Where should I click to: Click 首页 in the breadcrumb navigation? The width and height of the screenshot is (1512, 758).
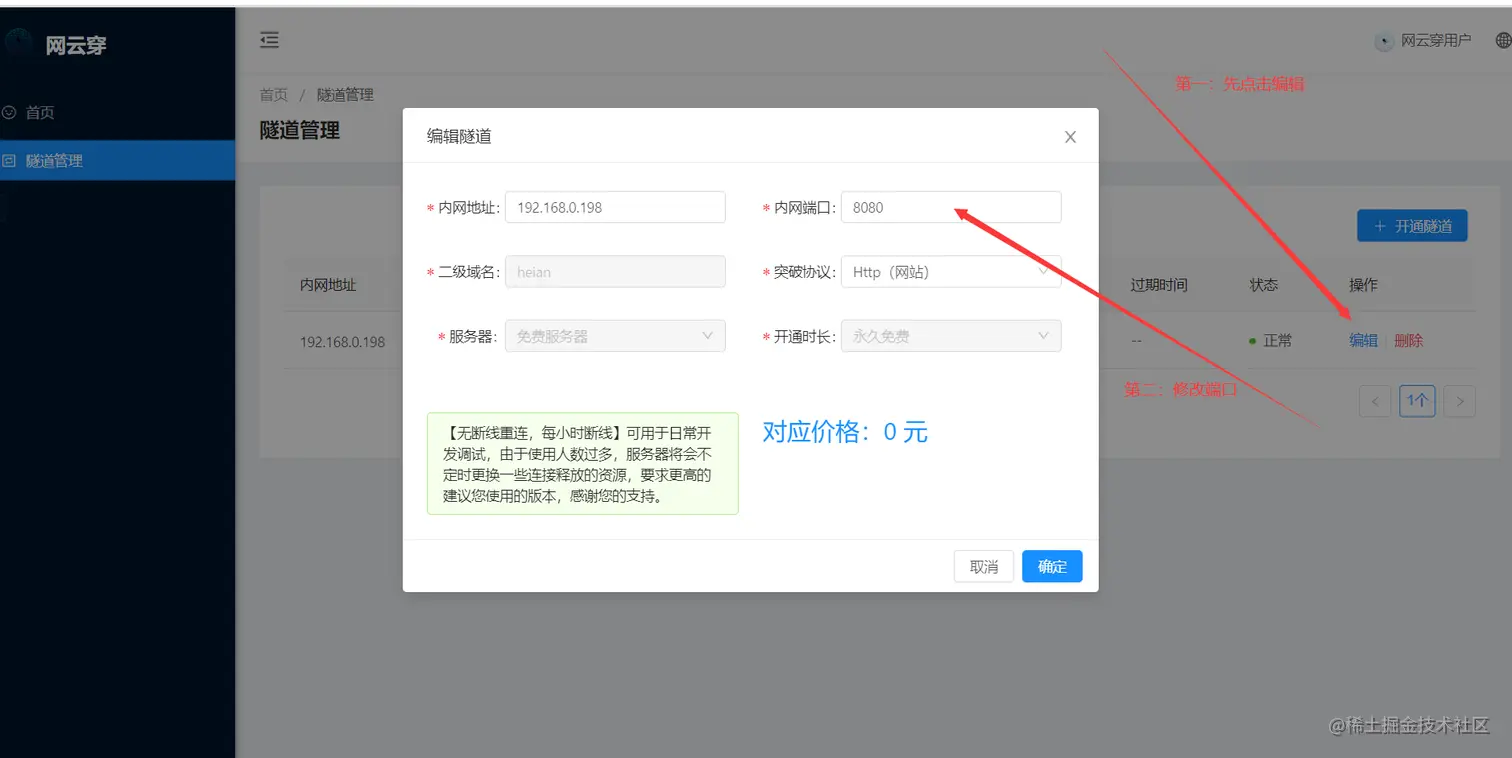pos(273,94)
